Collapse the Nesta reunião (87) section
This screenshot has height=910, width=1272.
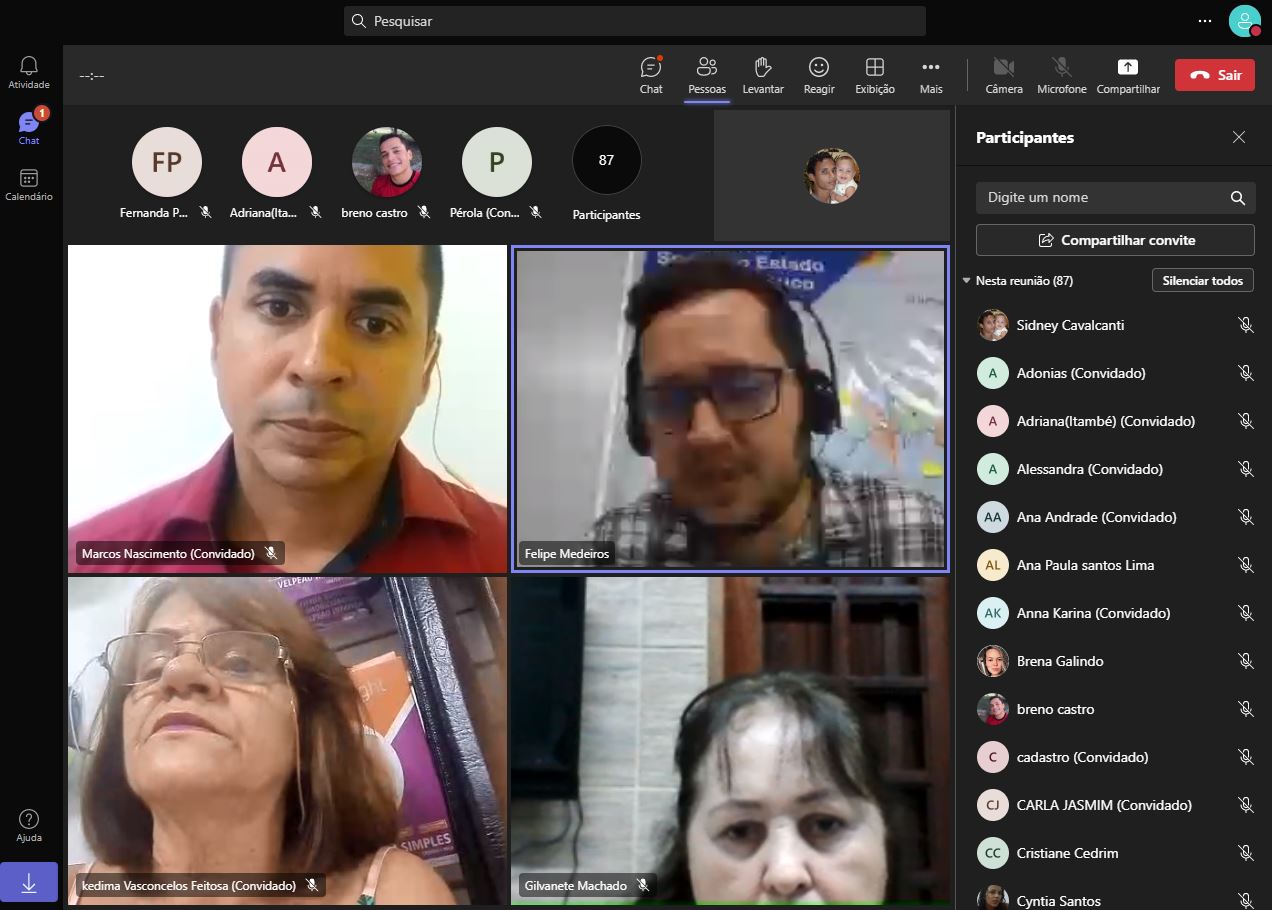[966, 281]
